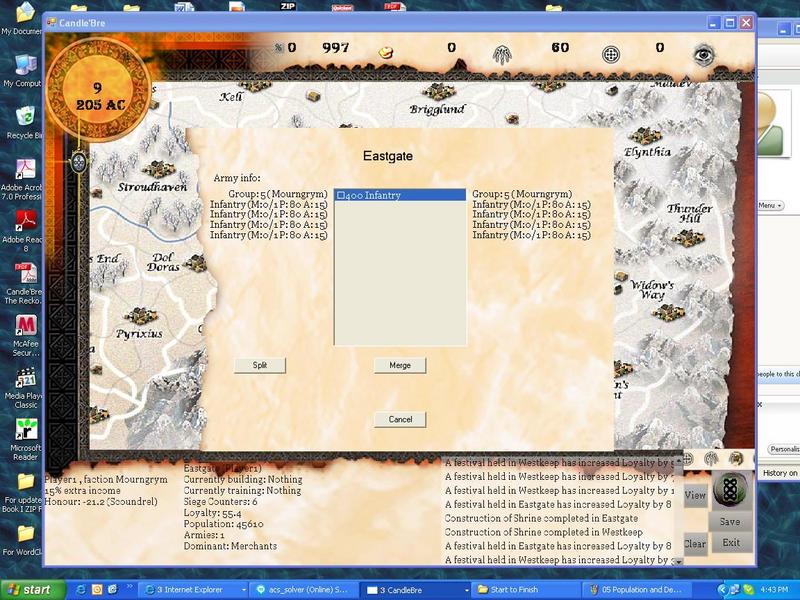This screenshot has width=800, height=600.
Task: Click the Clear messages button
Action: (x=695, y=544)
